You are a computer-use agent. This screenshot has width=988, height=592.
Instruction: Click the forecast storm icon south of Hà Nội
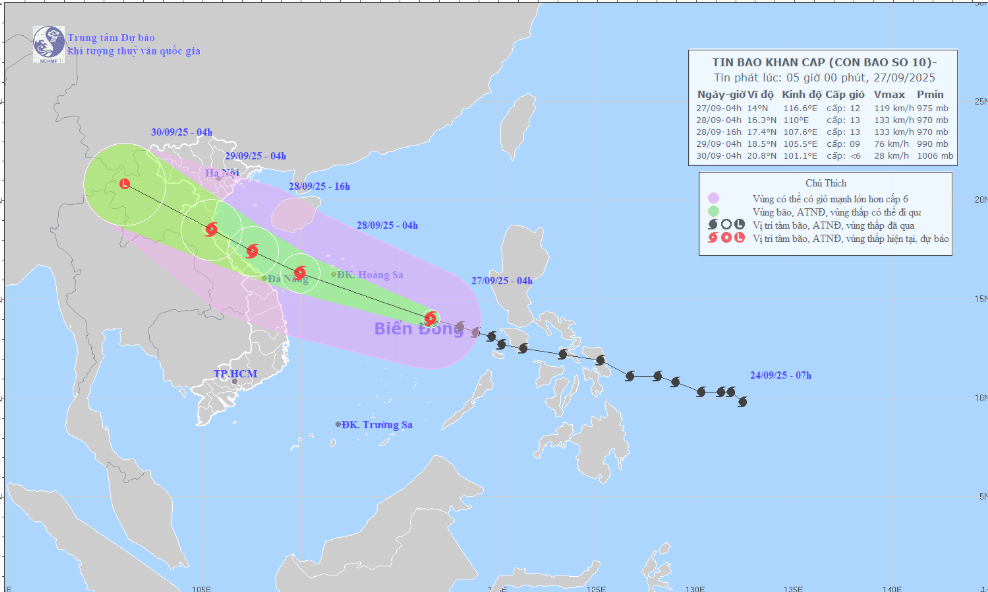[211, 229]
